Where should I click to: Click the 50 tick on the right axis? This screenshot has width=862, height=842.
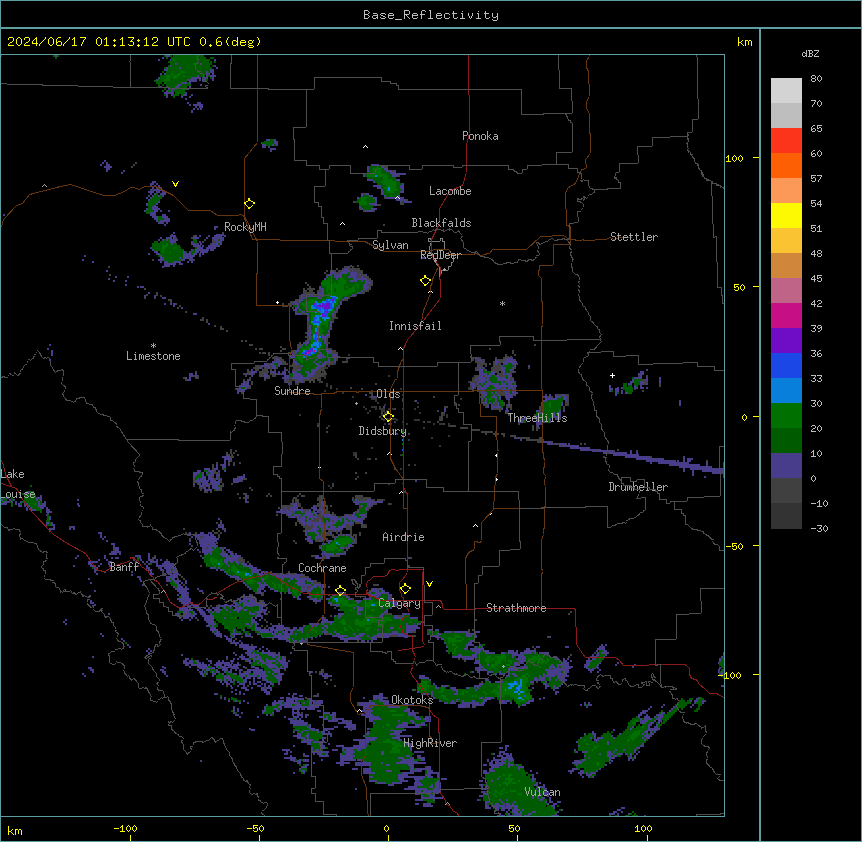(739, 287)
